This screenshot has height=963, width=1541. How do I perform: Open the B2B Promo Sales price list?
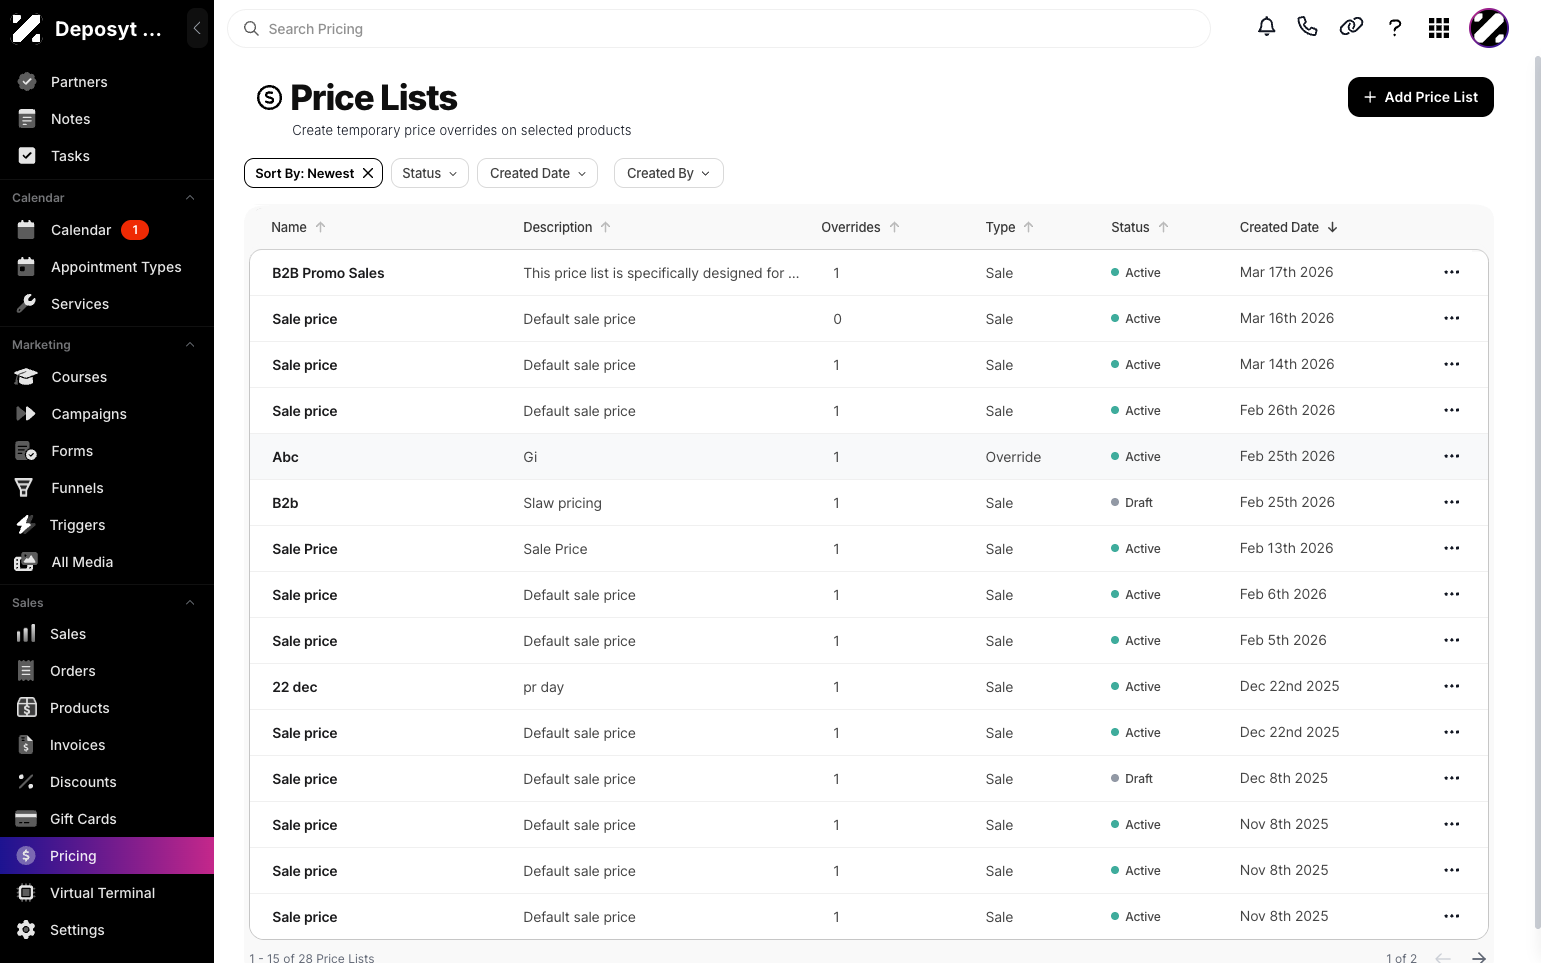coord(328,273)
